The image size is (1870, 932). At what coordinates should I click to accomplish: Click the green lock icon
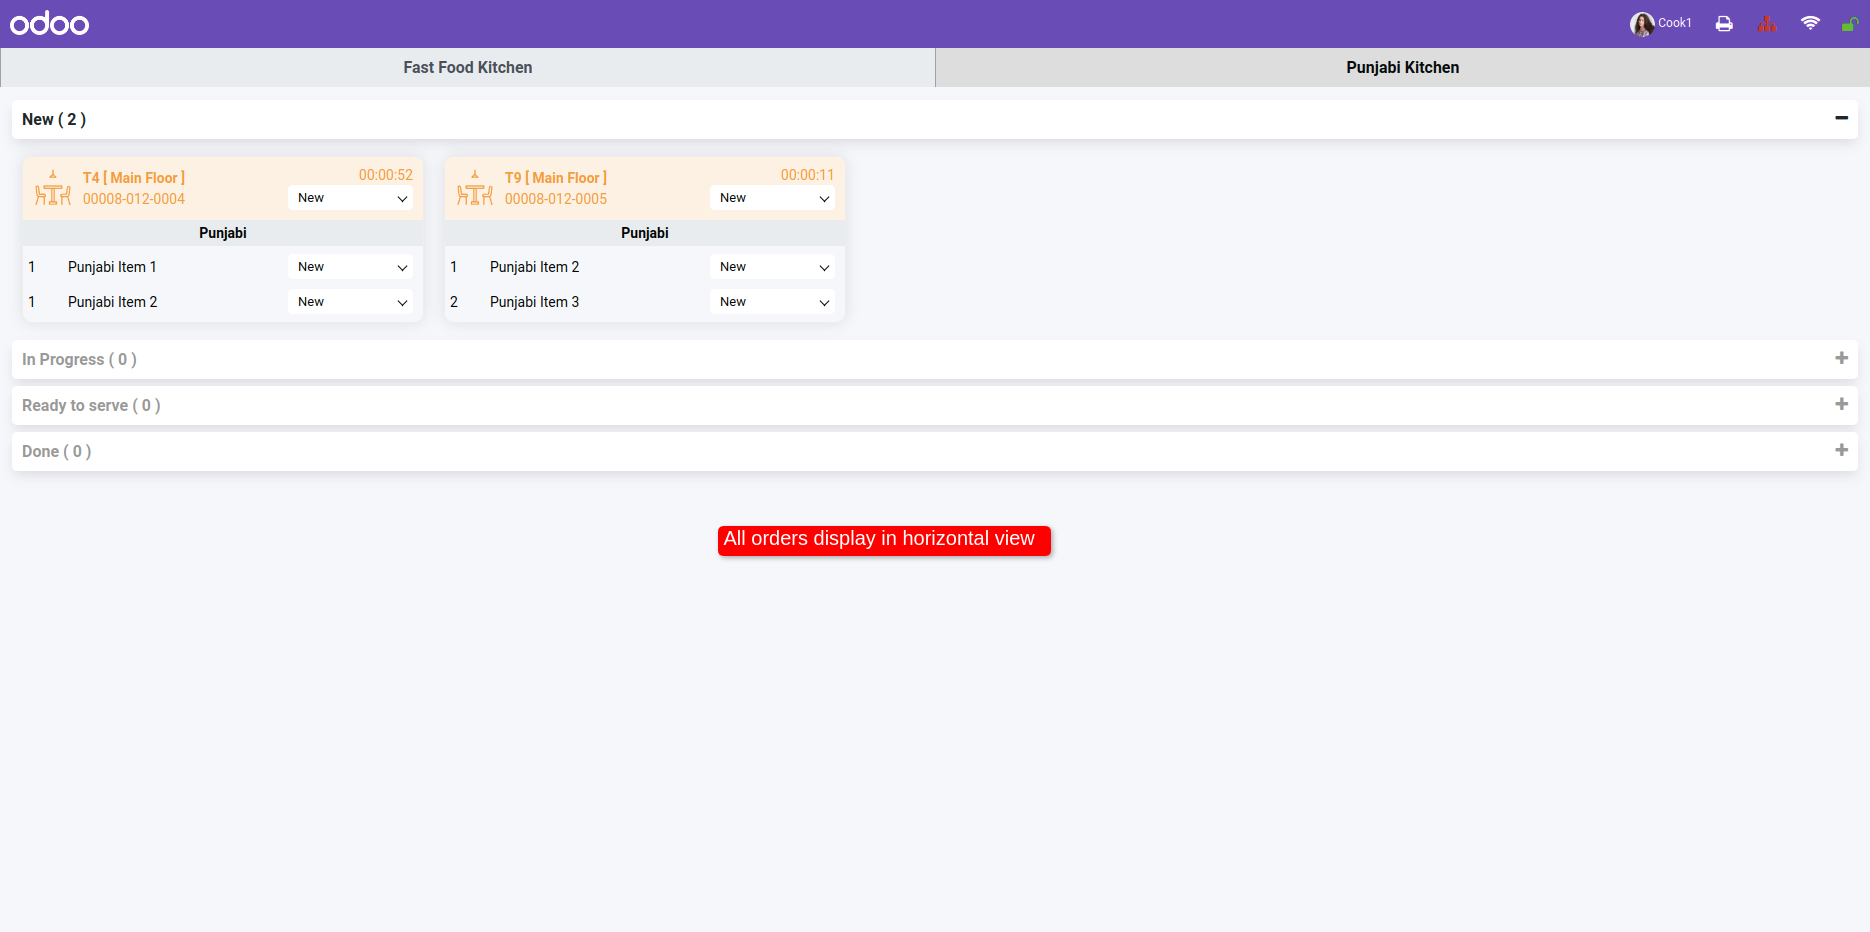[1849, 24]
